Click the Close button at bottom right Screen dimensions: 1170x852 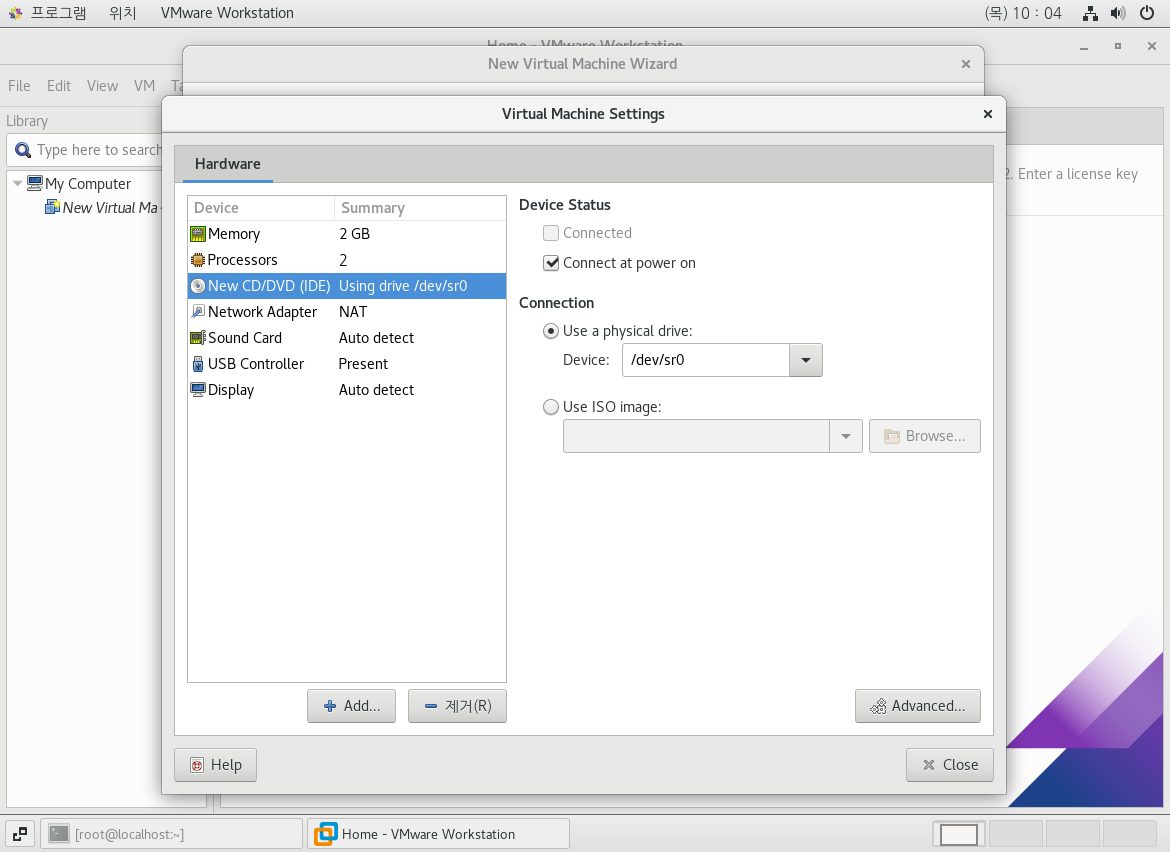click(950, 765)
